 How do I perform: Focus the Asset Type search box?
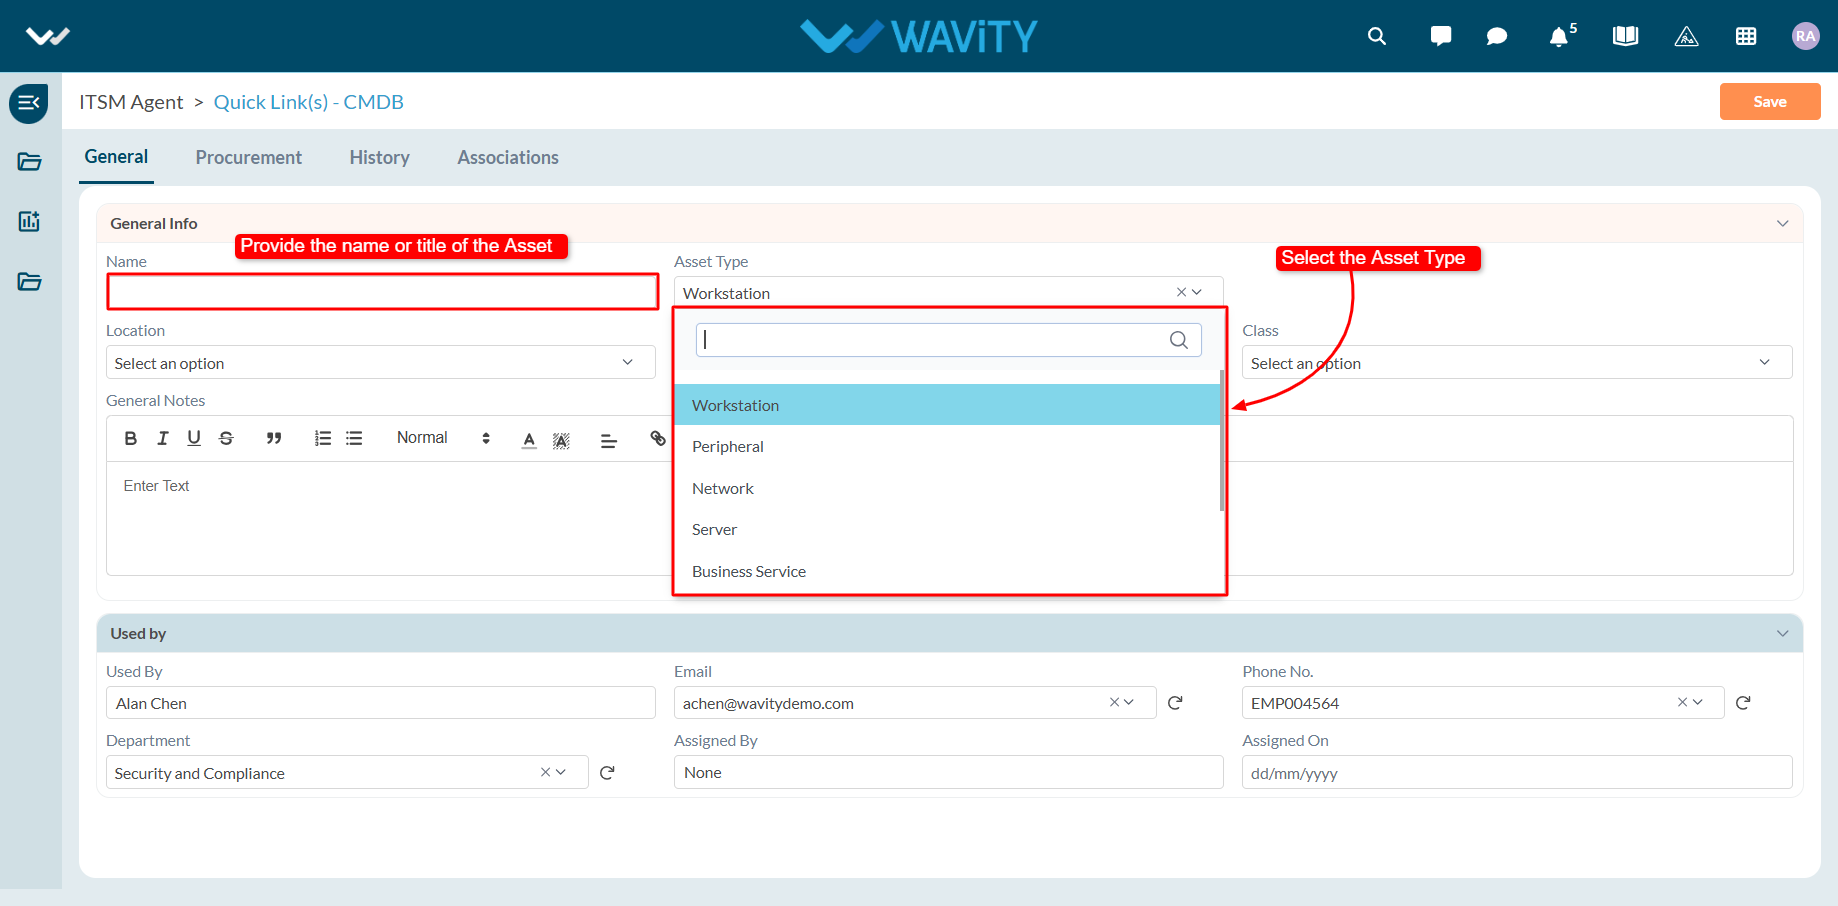tap(948, 340)
